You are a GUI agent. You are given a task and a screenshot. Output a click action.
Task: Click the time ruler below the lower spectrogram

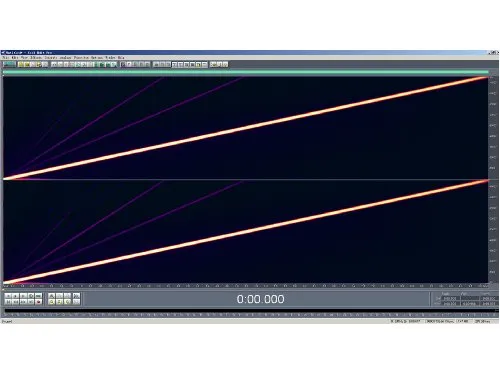(x=246, y=286)
